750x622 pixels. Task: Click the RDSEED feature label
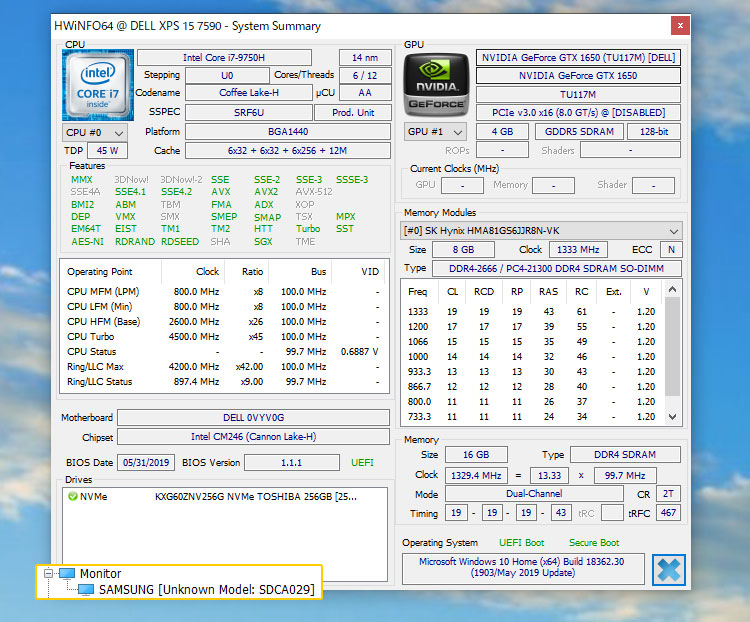tap(180, 242)
